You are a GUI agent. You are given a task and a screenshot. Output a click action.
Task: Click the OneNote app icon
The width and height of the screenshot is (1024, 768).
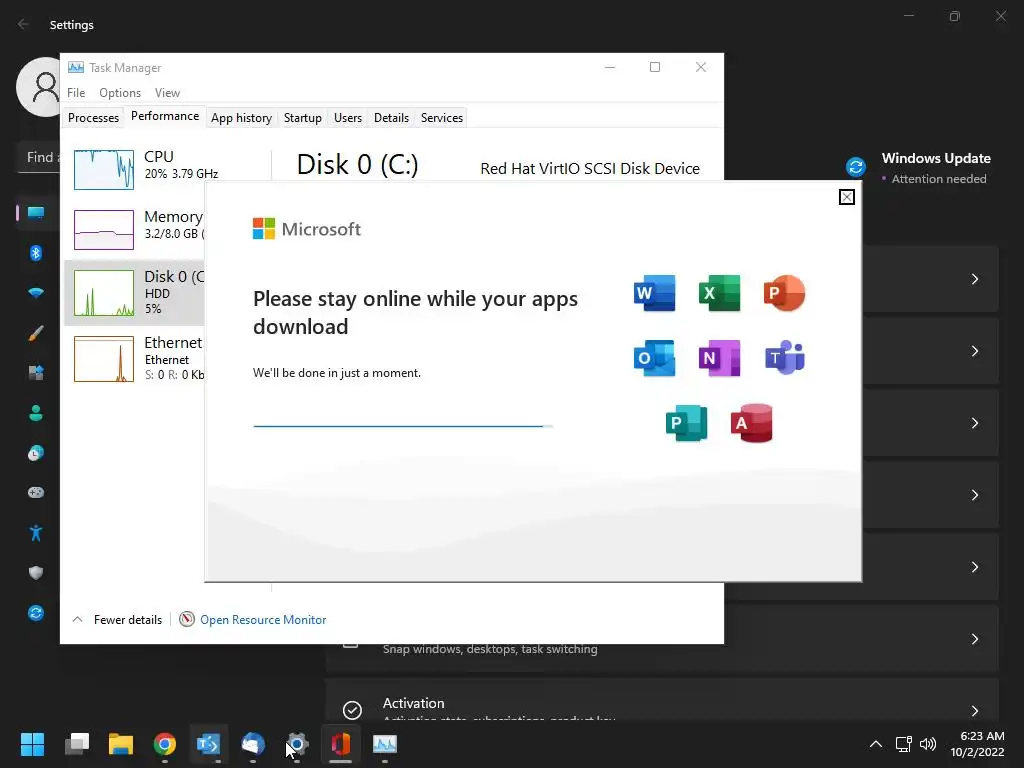click(719, 358)
